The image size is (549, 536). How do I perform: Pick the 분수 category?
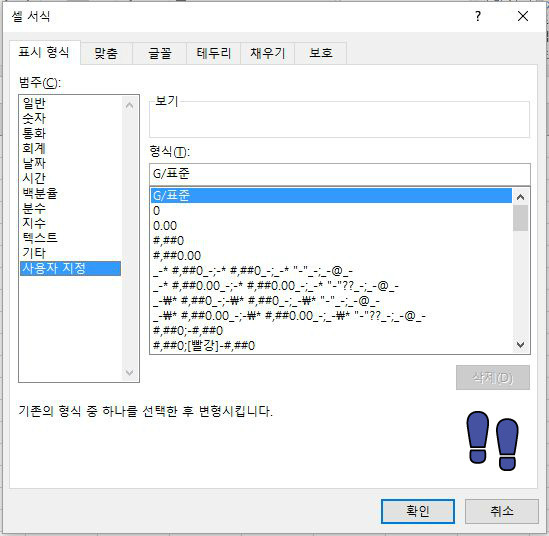click(x=70, y=208)
